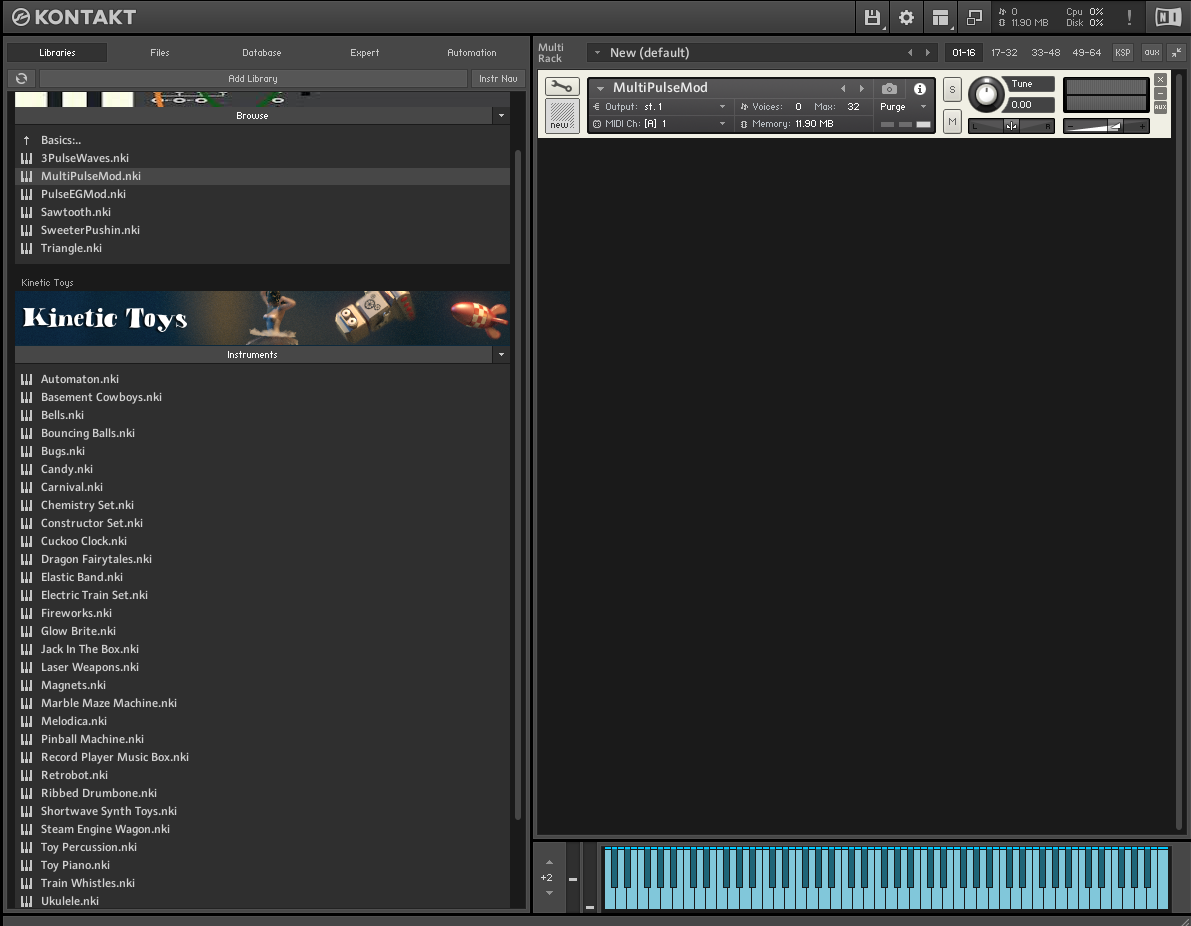Mute the MultiPulseMod instrument
The width and height of the screenshot is (1191, 926).
pos(952,122)
